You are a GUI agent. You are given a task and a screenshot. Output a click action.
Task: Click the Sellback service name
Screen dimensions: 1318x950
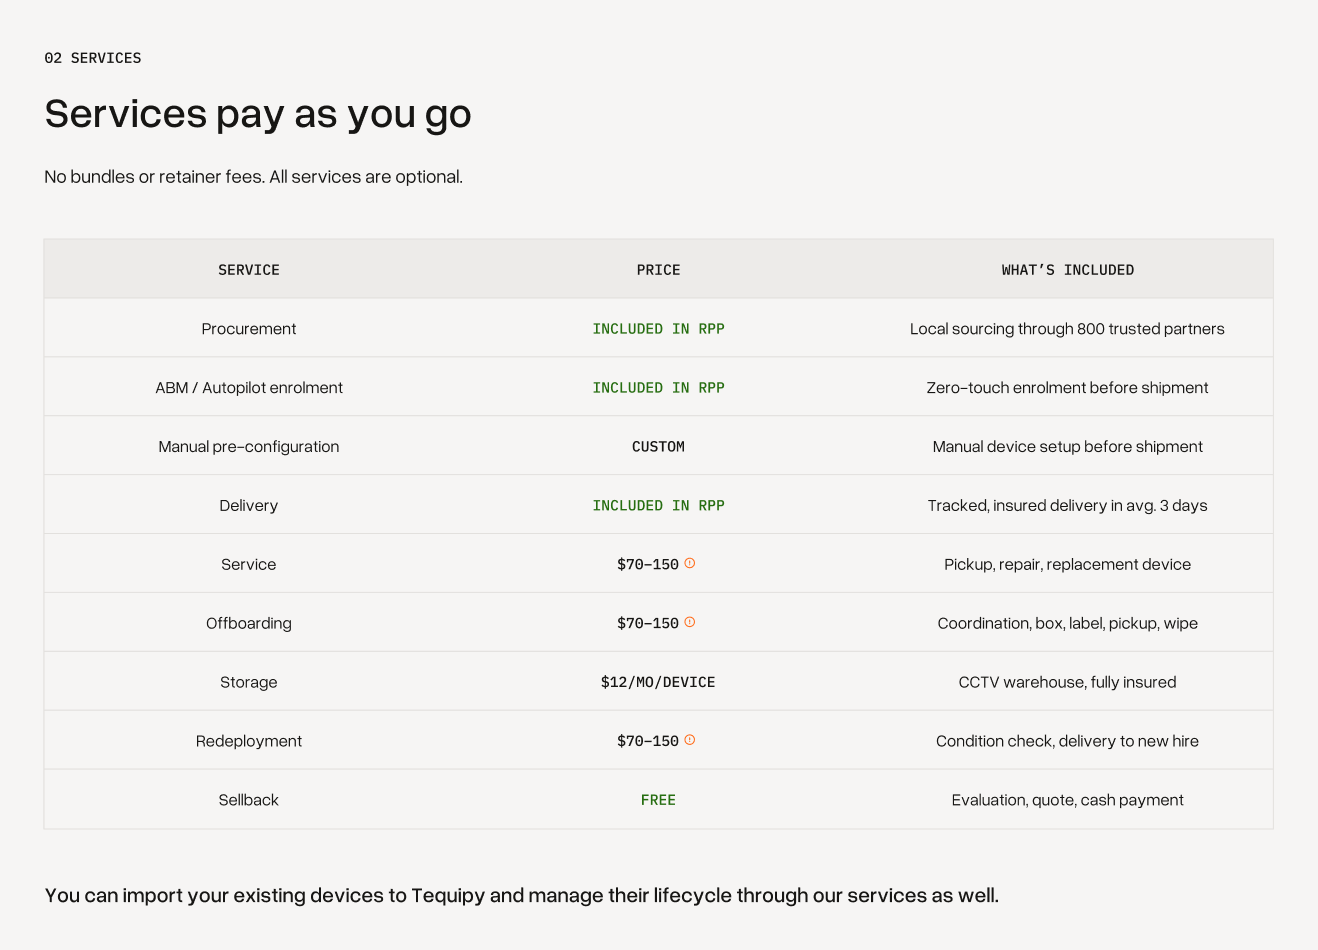(x=249, y=800)
